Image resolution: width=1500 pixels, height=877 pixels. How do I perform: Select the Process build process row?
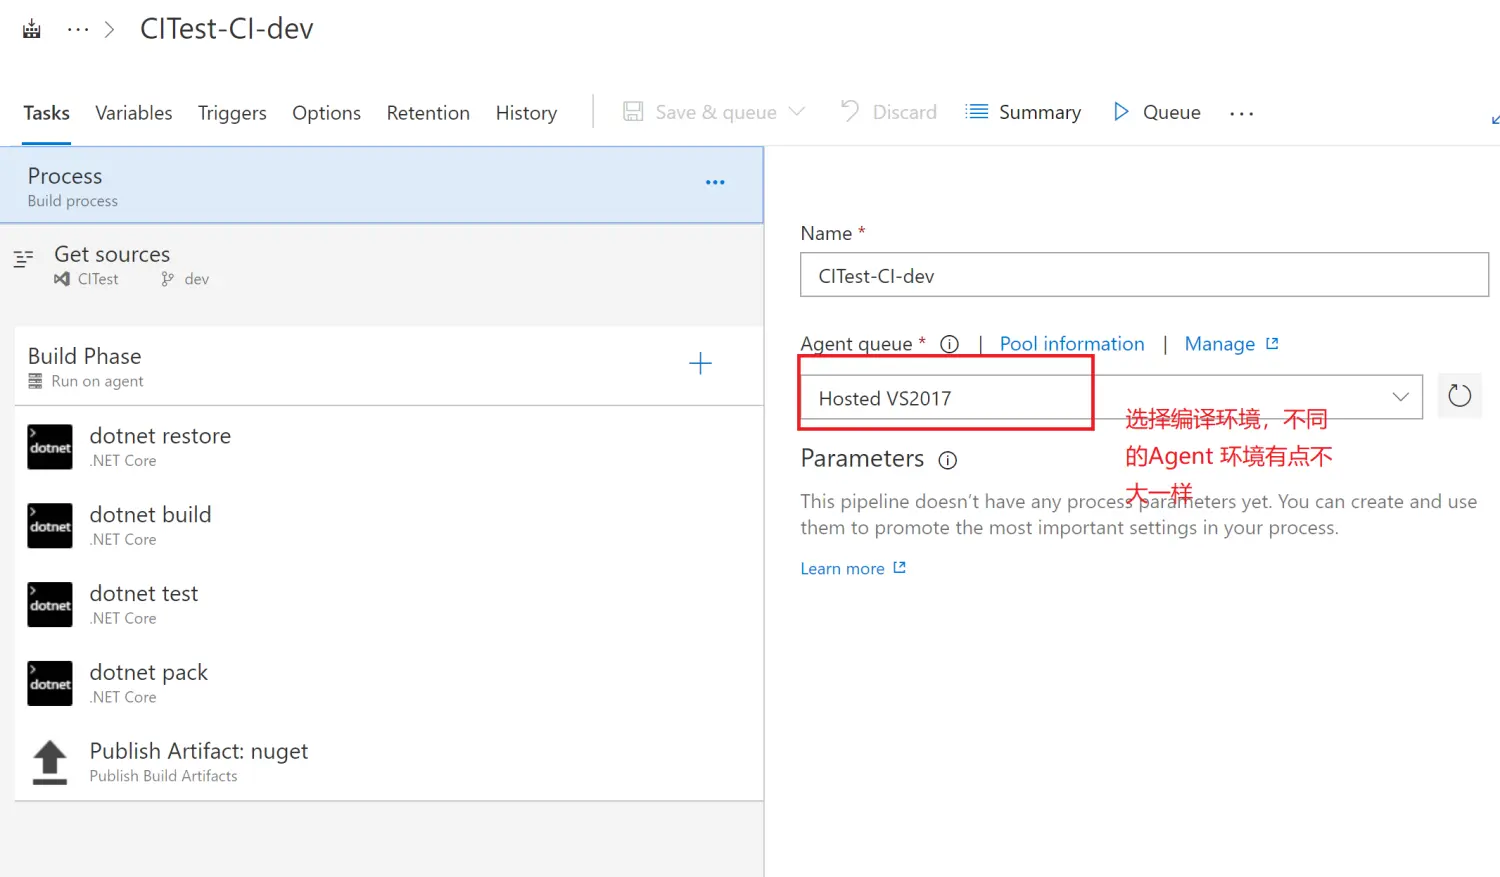pos(382,185)
